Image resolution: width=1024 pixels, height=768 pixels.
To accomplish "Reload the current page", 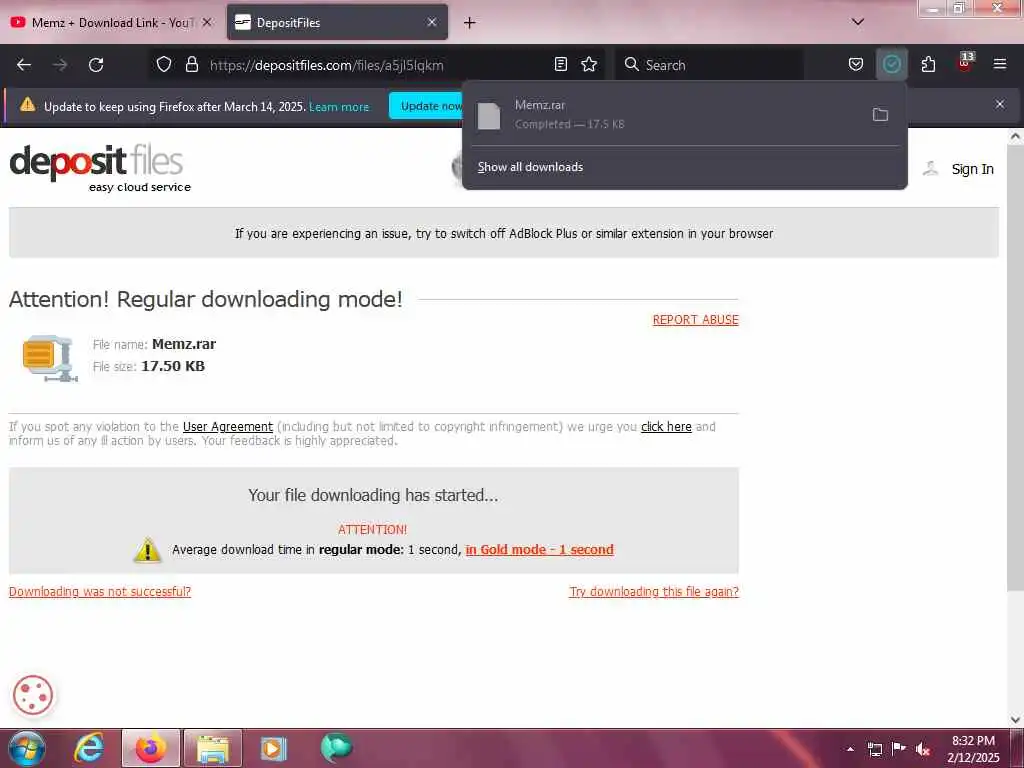I will (x=96, y=65).
